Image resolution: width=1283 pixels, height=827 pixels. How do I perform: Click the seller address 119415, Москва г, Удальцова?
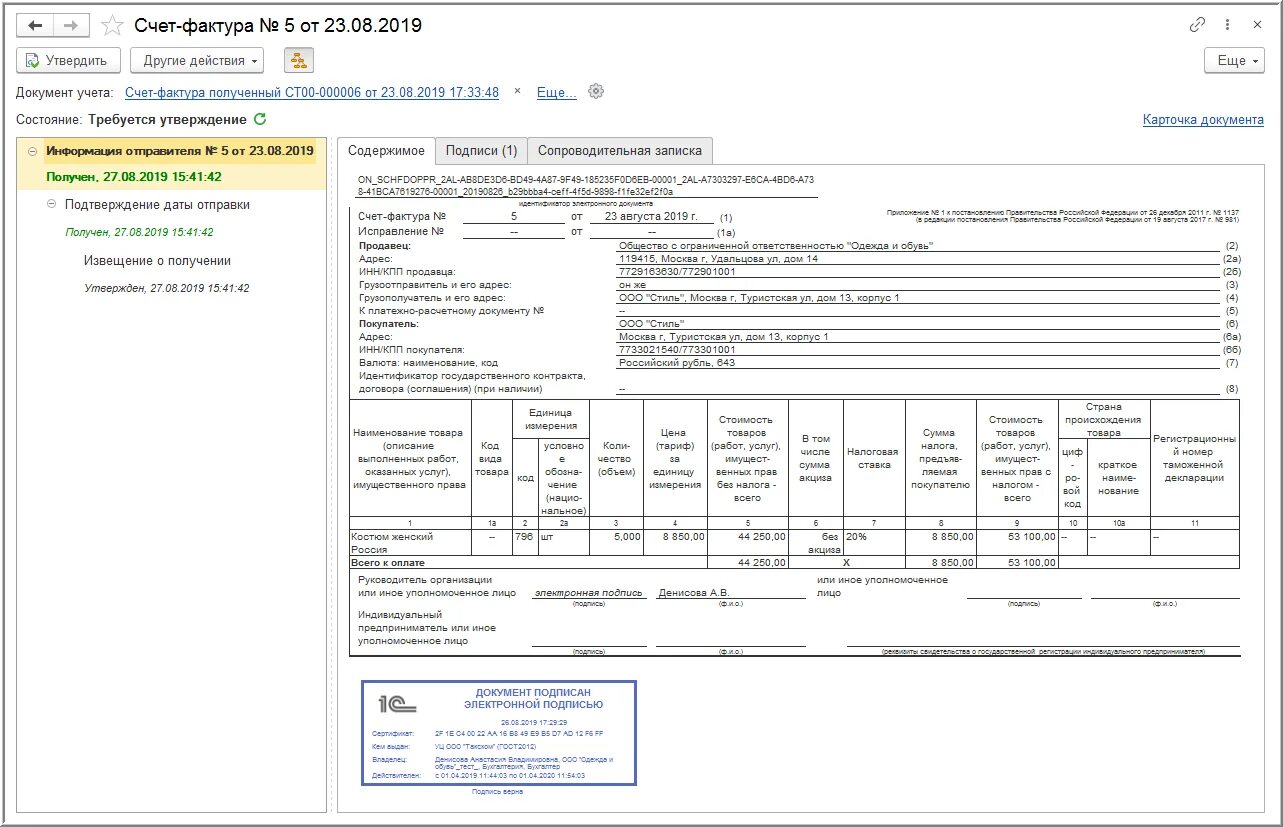(x=718, y=258)
